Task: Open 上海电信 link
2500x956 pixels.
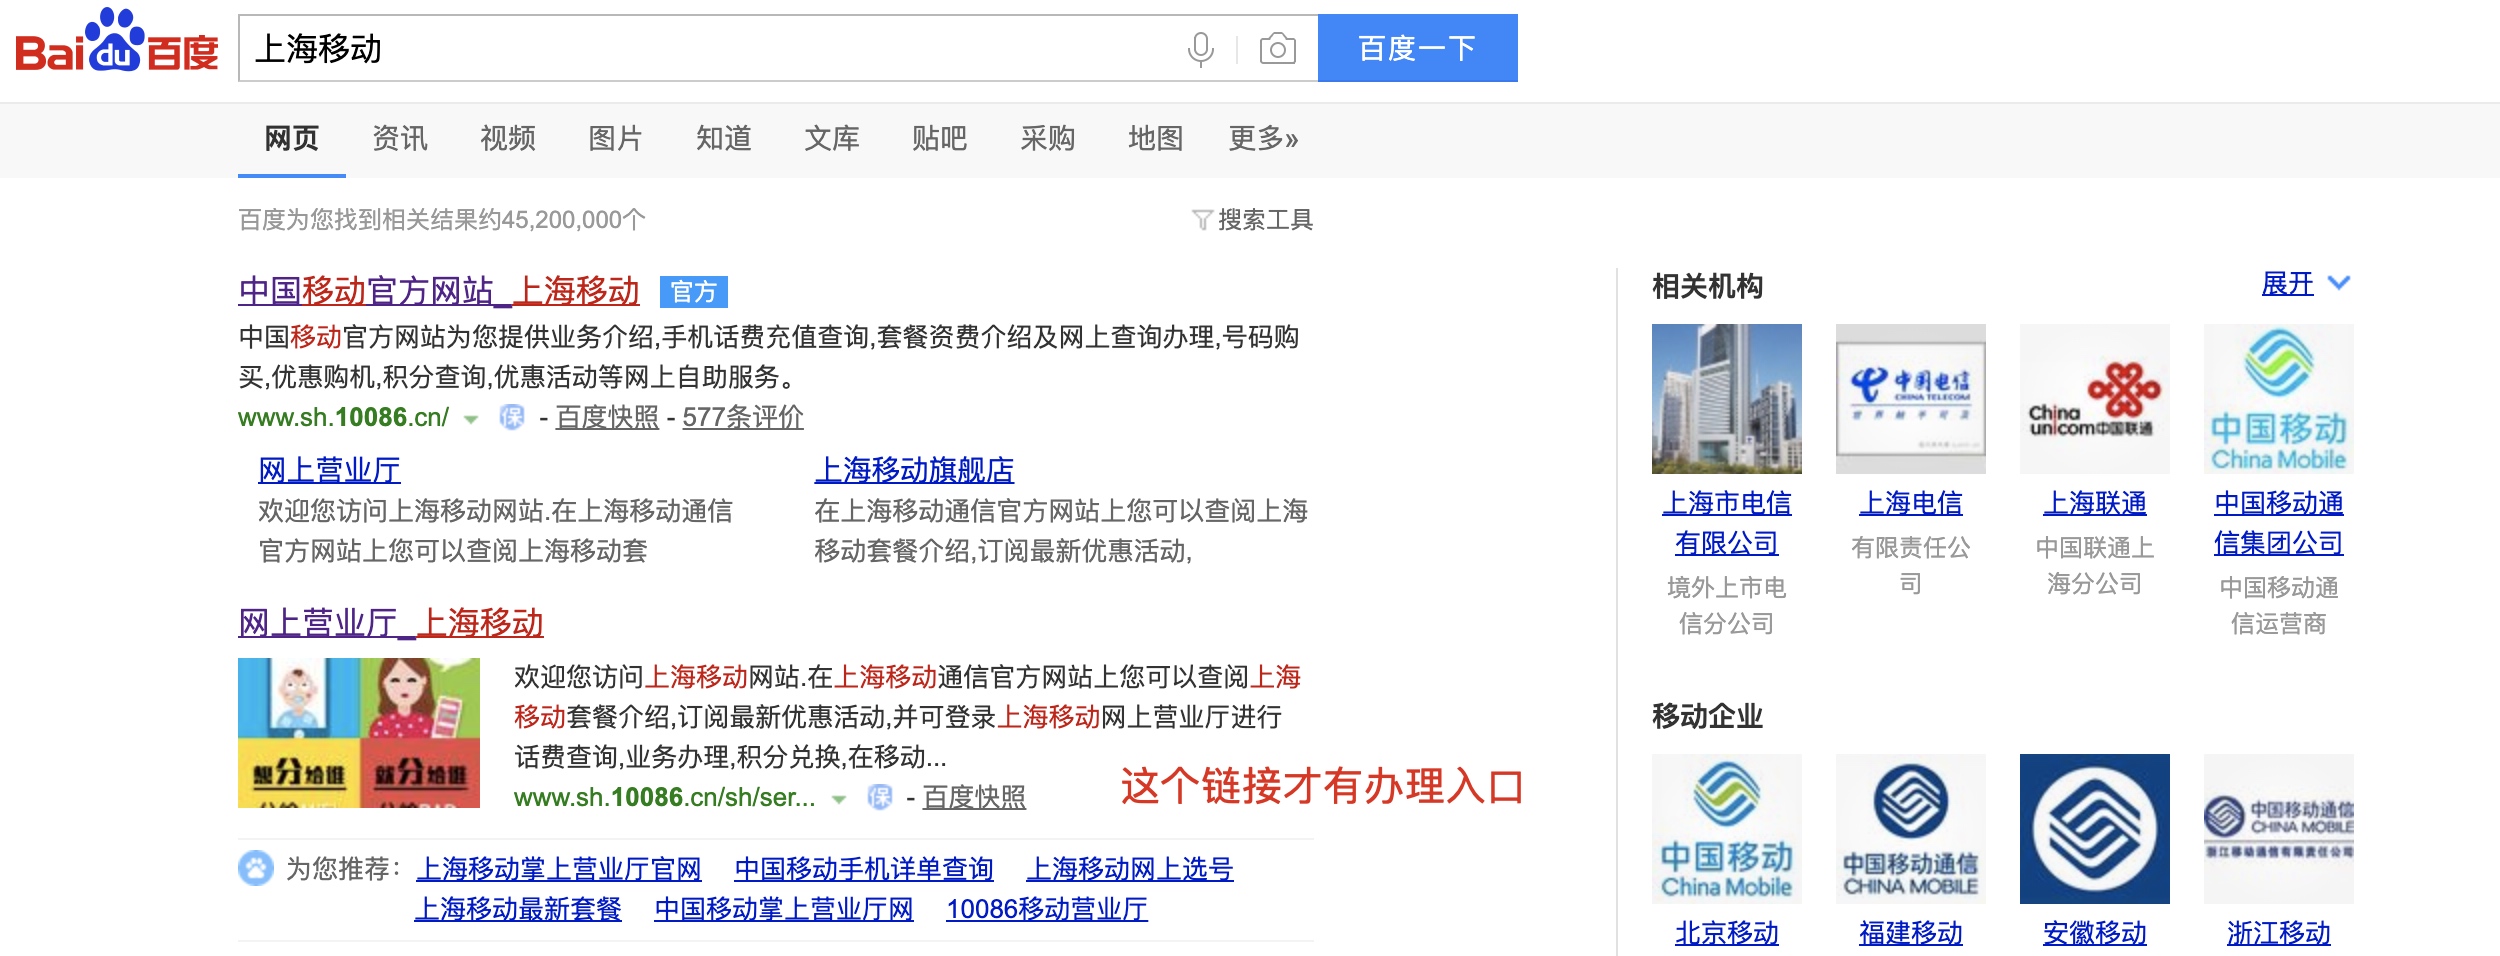Action: [x=1911, y=503]
